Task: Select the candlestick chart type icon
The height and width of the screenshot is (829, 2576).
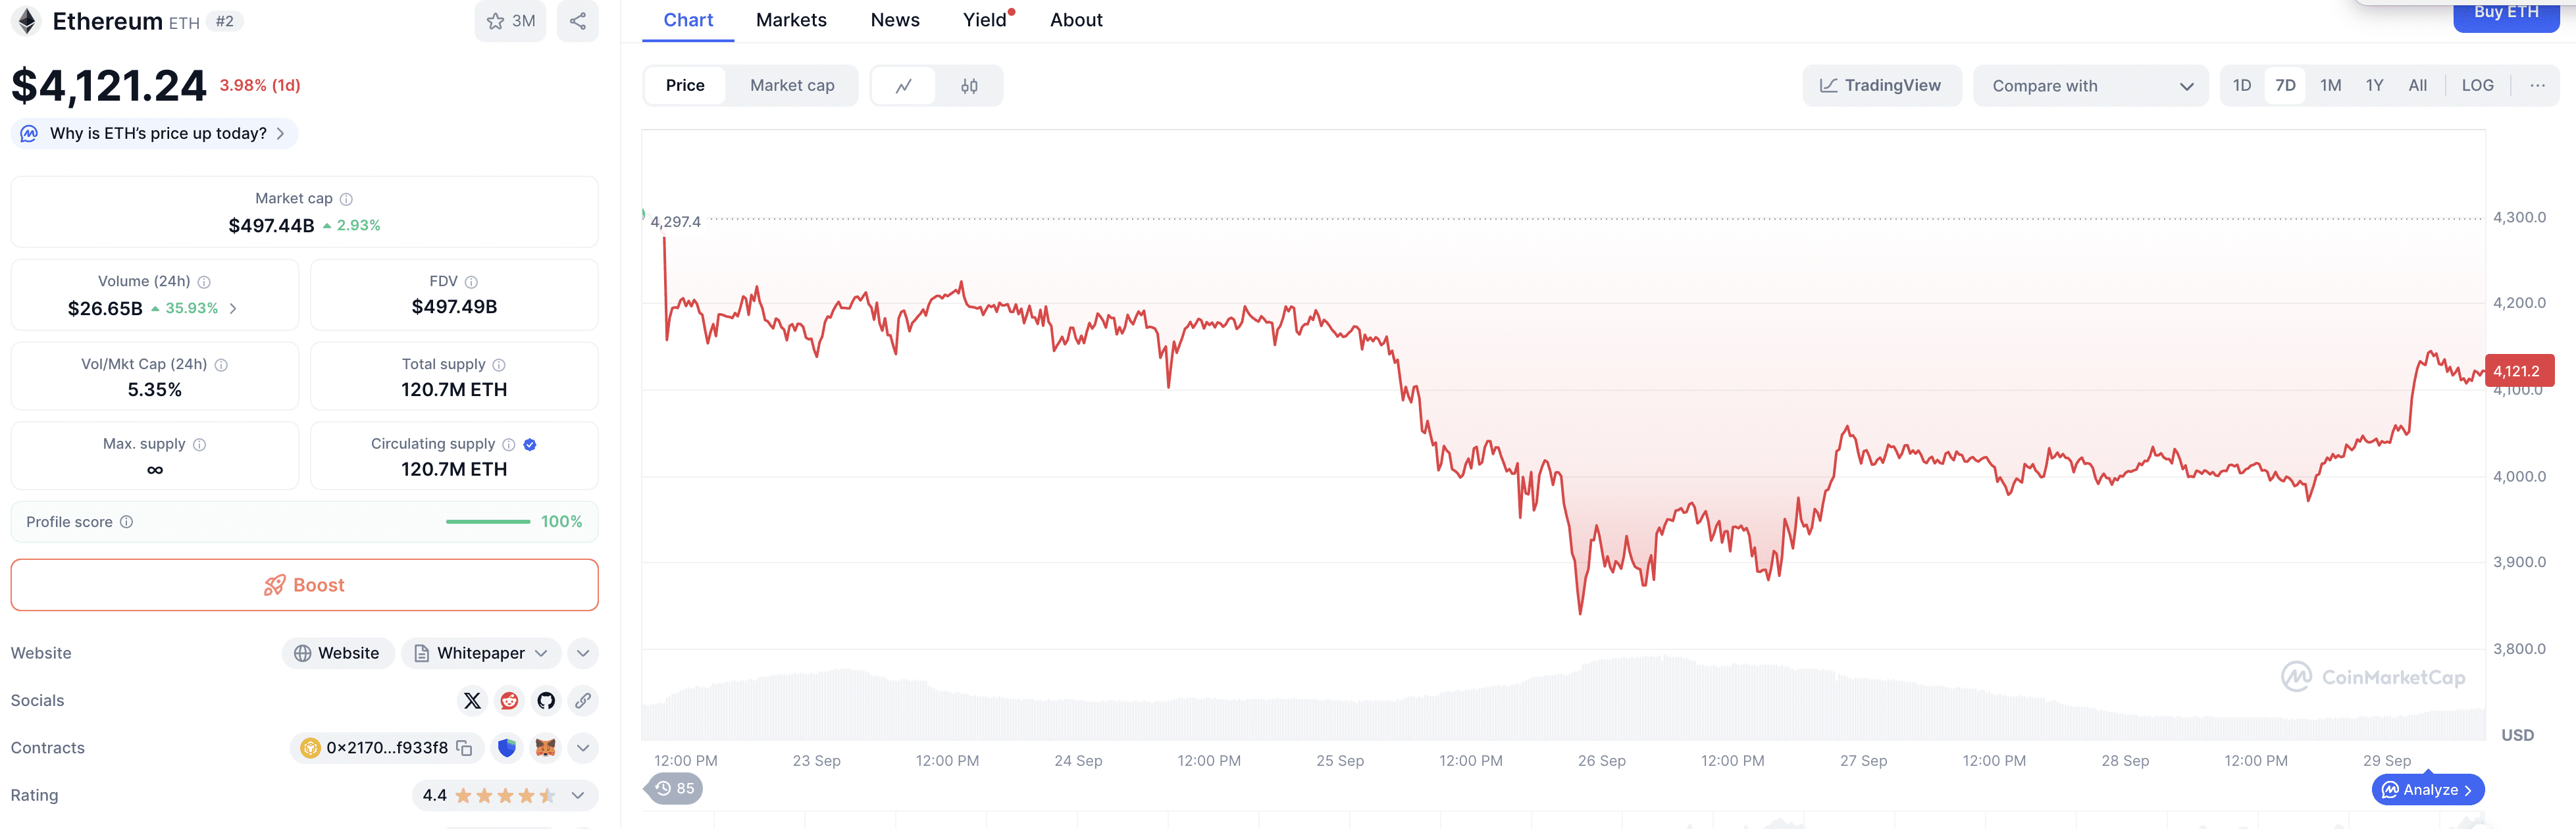Action: point(968,86)
